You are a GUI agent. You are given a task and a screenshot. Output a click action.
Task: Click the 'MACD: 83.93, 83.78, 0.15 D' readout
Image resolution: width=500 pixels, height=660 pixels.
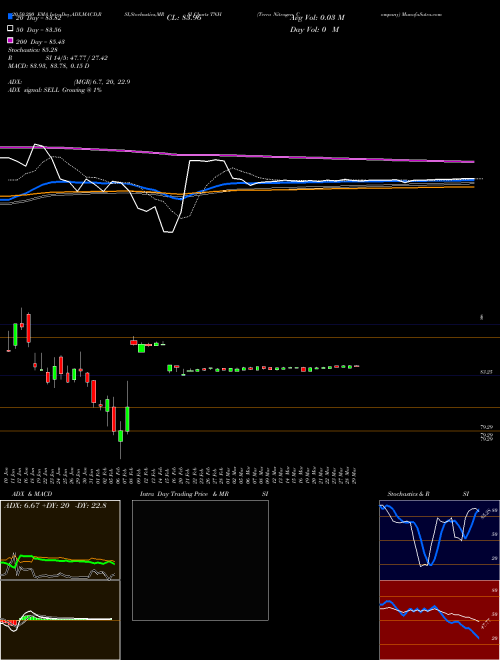48,66
